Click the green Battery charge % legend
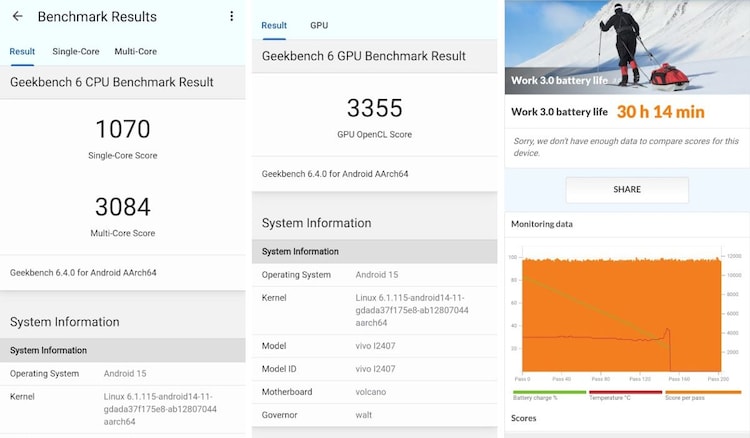Viewport: 750px width, 438px height. coord(548,396)
